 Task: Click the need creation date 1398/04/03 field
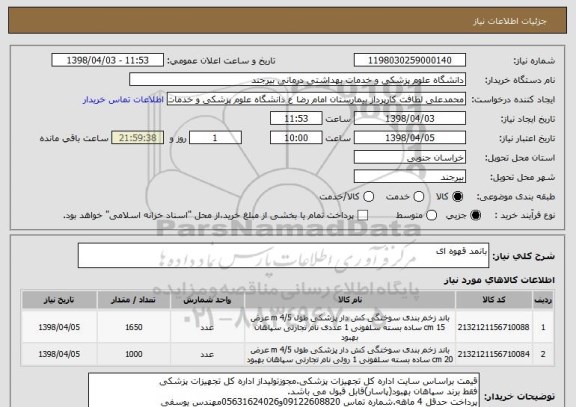point(410,119)
